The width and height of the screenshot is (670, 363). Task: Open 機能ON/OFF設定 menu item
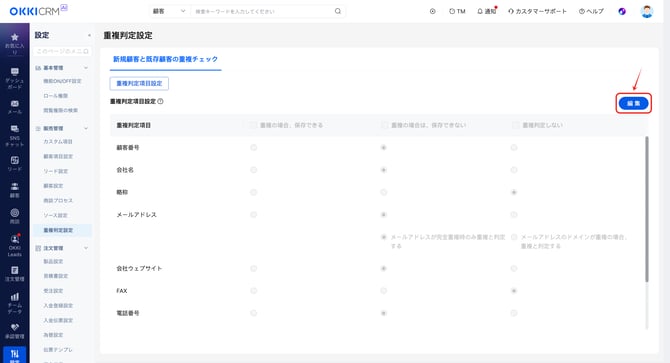tap(62, 81)
